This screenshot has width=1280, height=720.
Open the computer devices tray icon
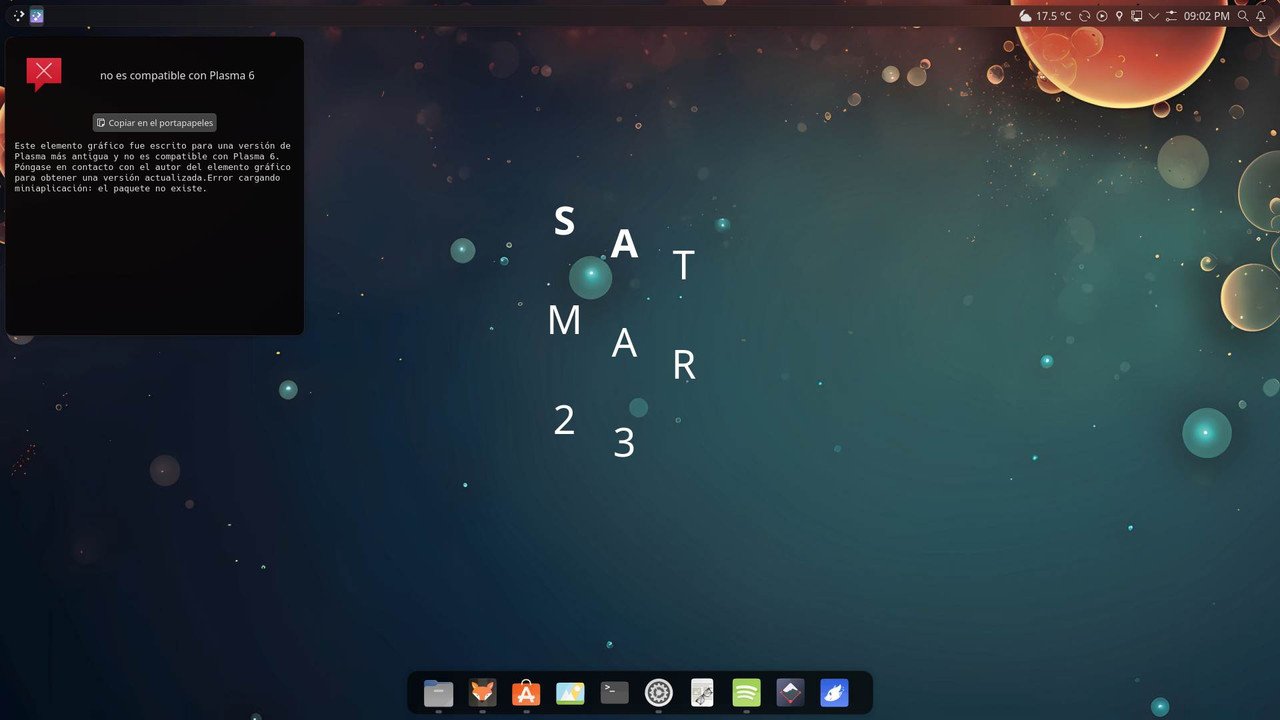[1136, 16]
